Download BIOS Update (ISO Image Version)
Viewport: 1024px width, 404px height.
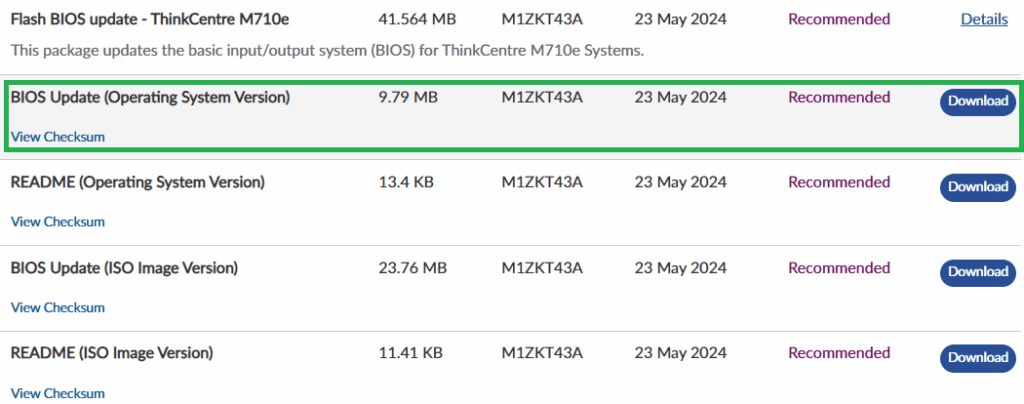pos(977,271)
